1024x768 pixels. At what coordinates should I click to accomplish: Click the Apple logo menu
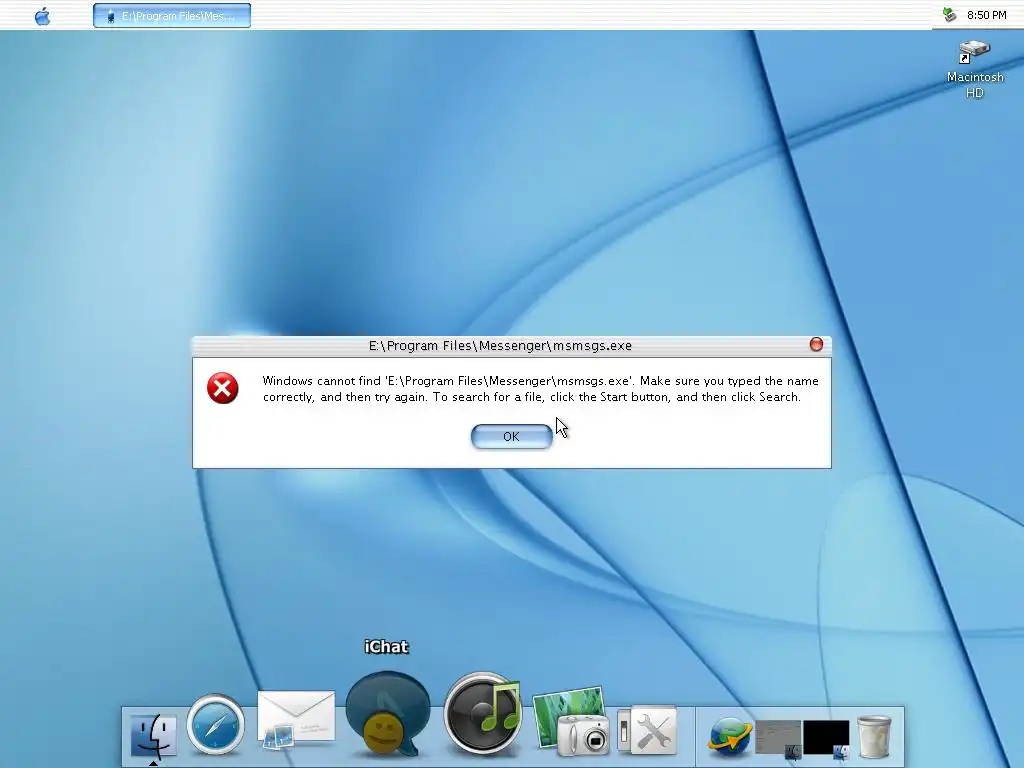42,16
